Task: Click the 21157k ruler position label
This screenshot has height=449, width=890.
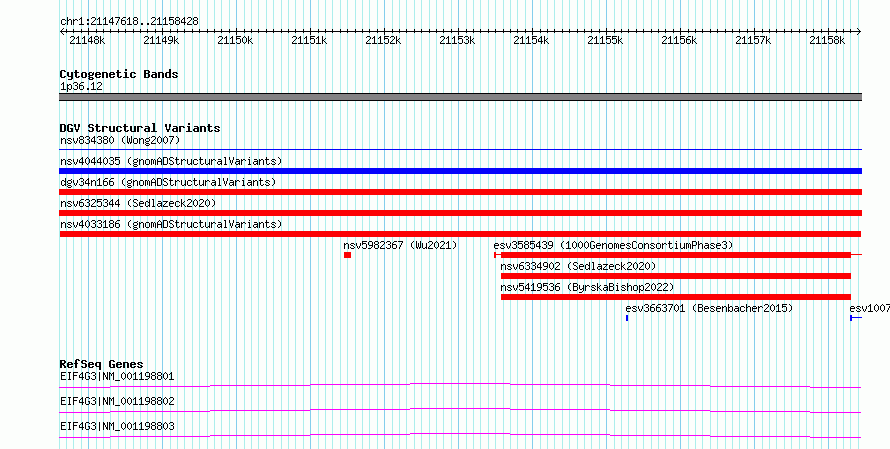Action: point(754,40)
